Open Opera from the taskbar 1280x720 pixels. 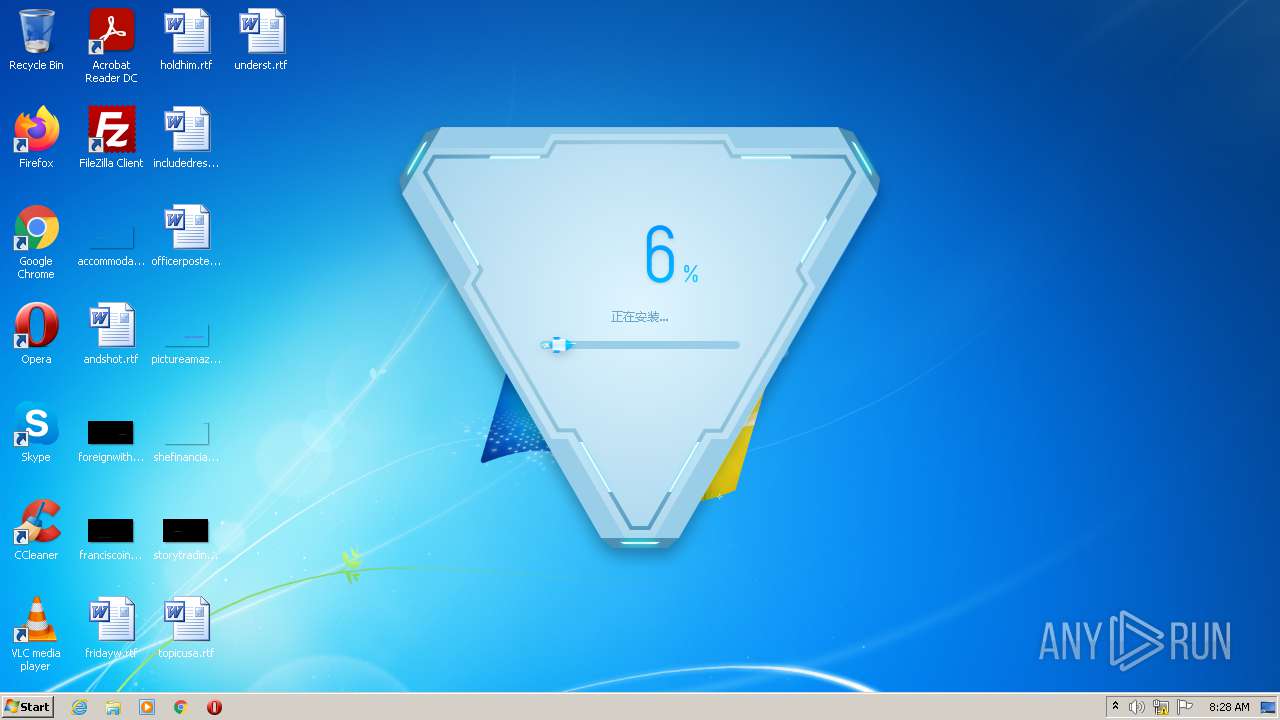pos(214,707)
